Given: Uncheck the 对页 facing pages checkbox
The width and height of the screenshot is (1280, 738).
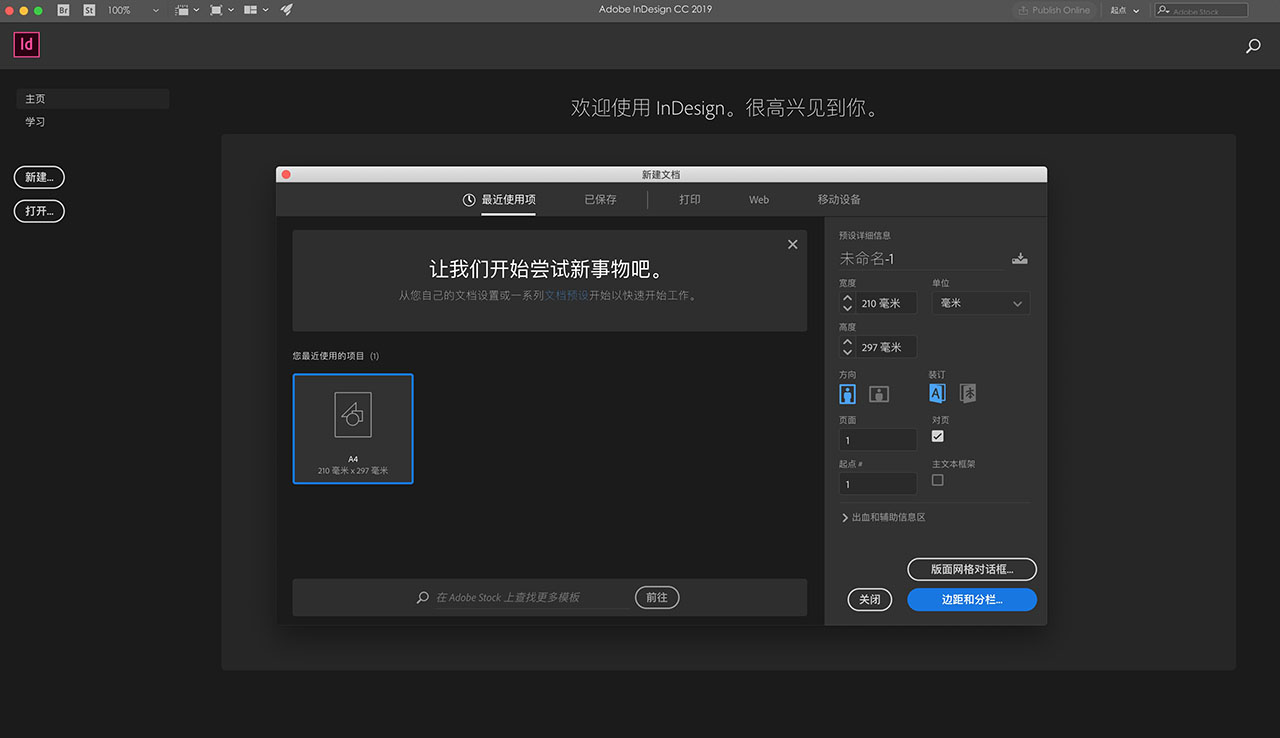Looking at the screenshot, I should [938, 436].
